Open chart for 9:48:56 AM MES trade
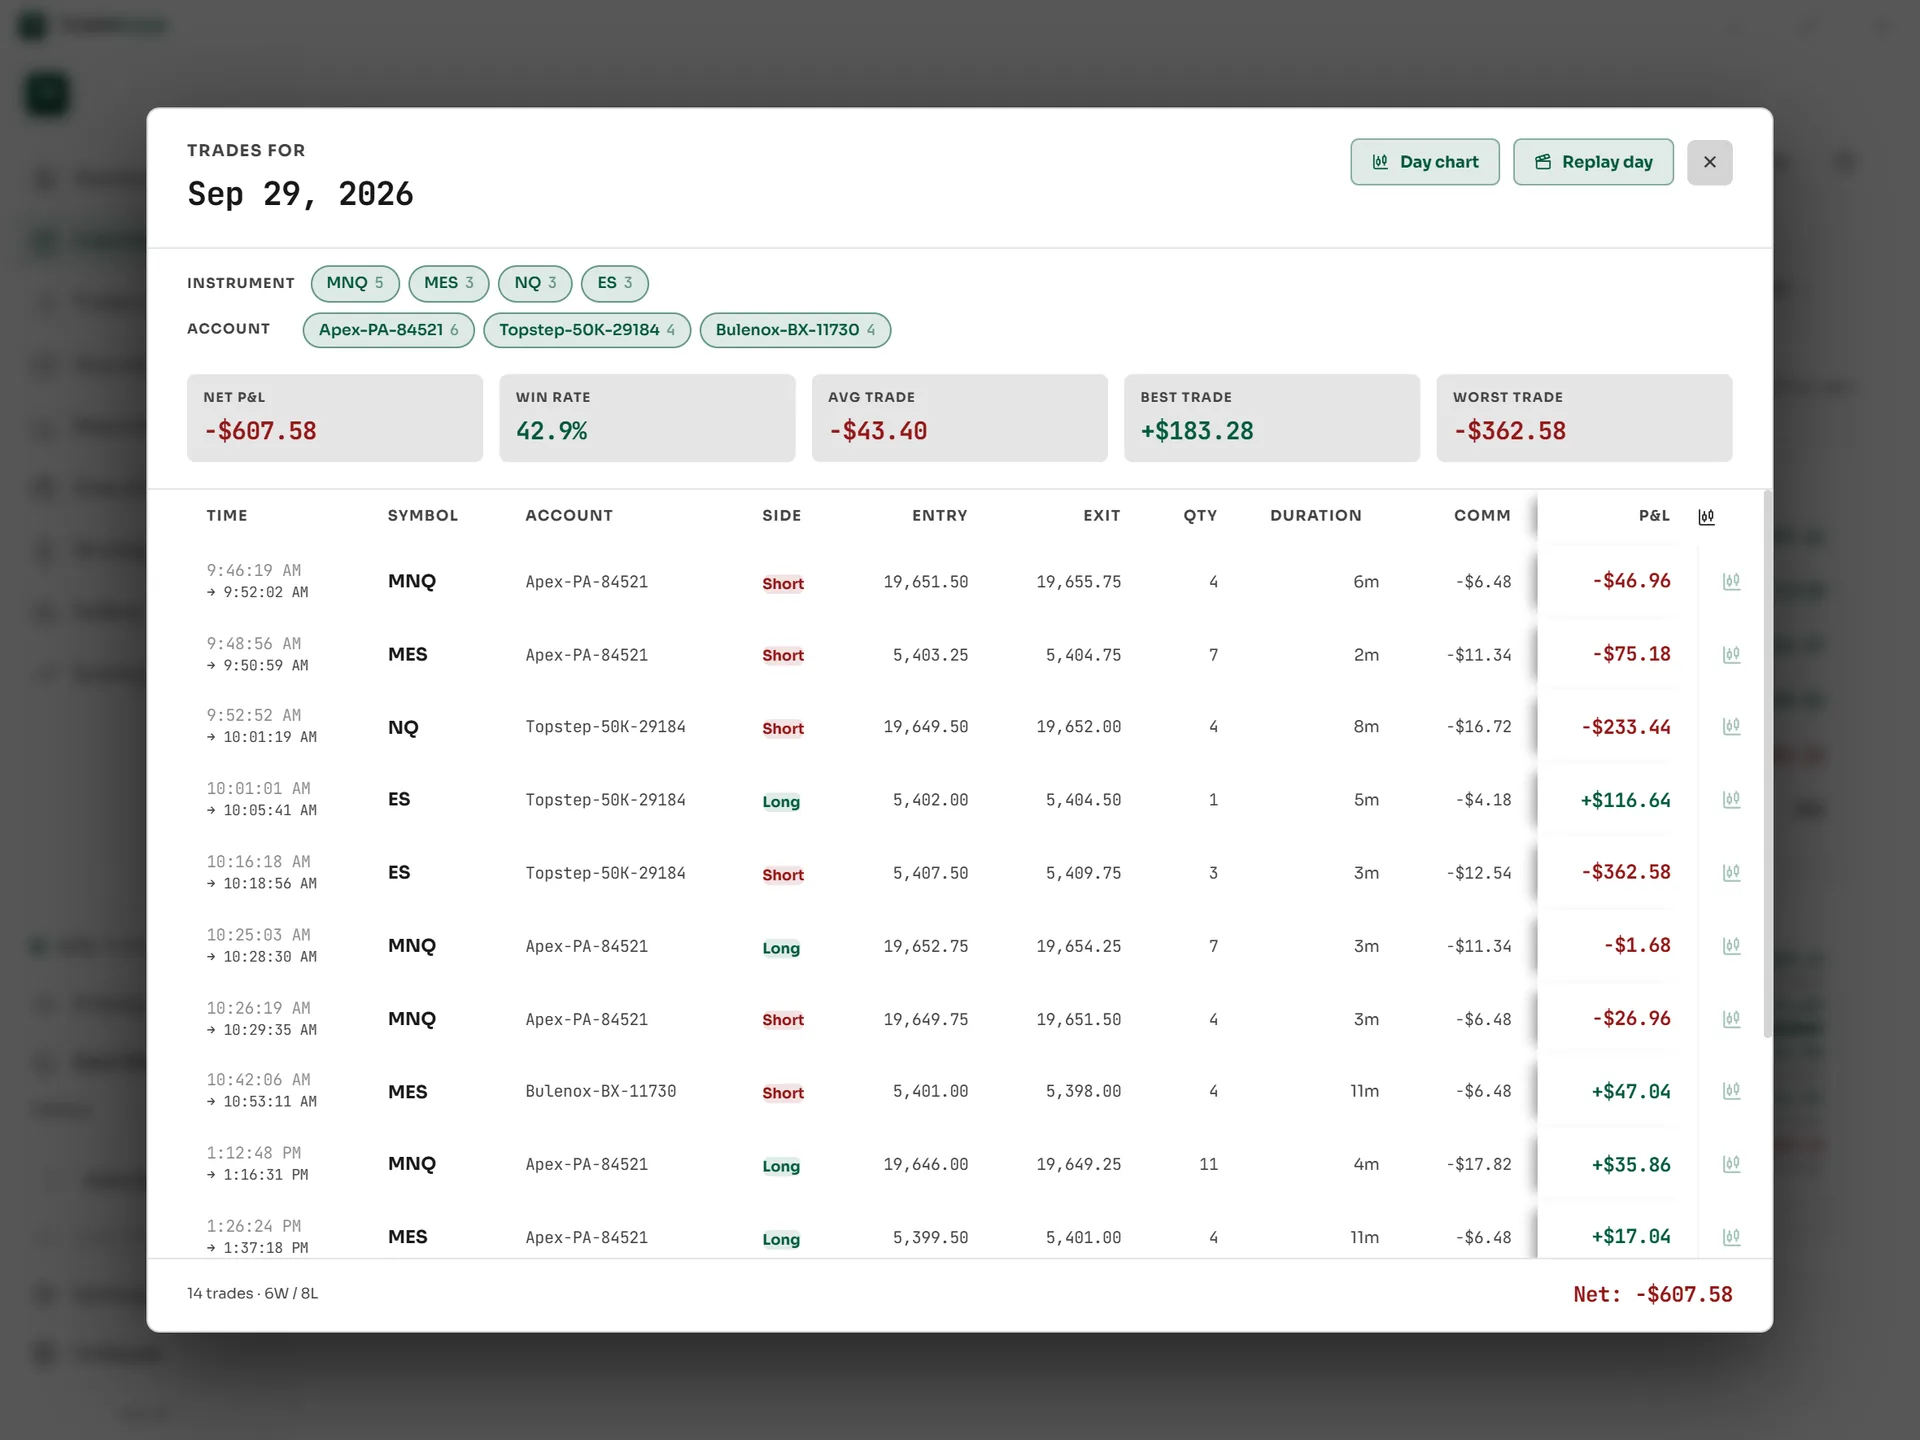The image size is (1920, 1440). click(x=1731, y=655)
